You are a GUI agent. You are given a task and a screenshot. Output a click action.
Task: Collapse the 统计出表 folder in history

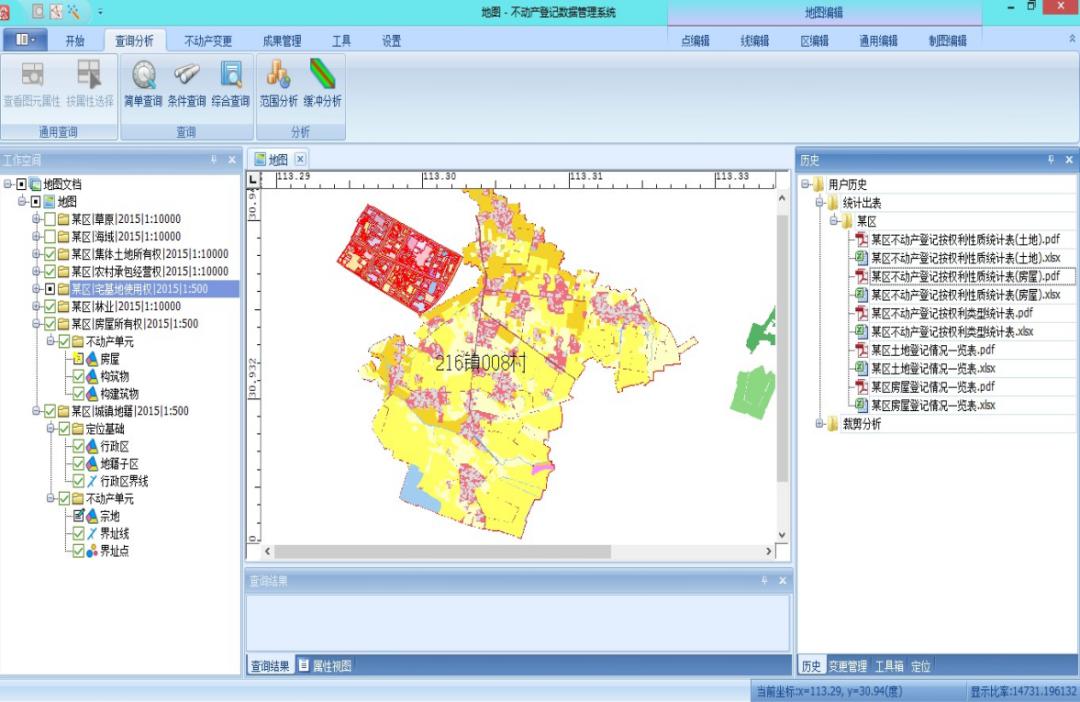tap(819, 203)
